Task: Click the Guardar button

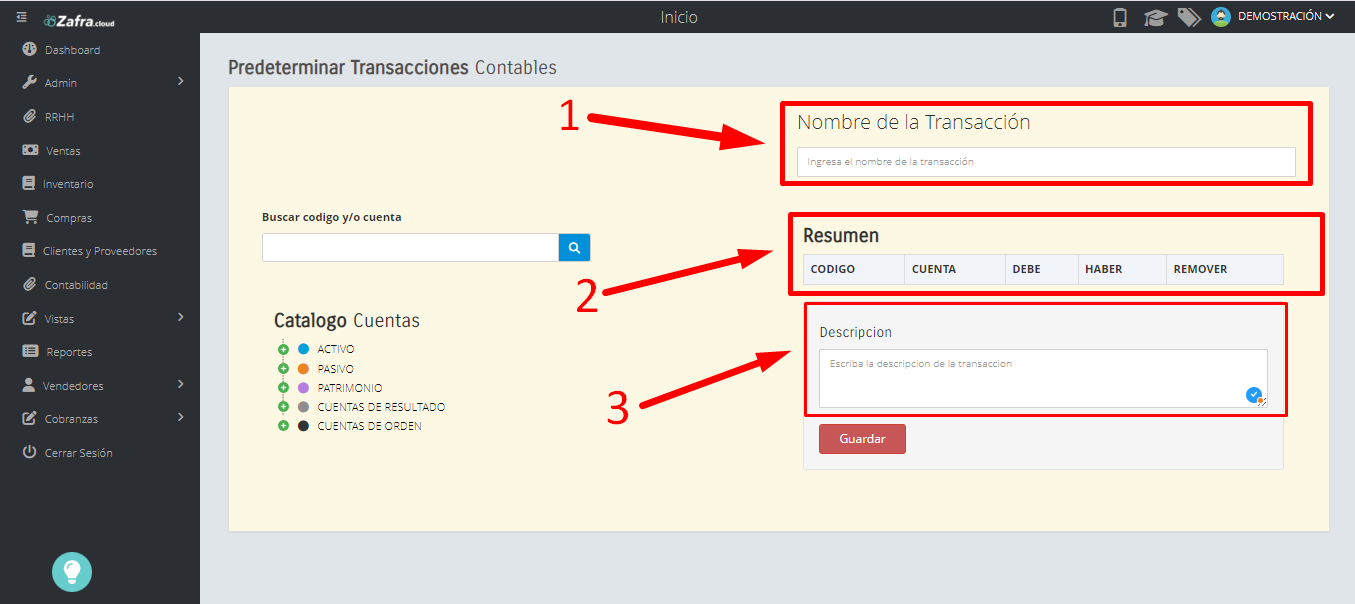Action: [862, 439]
